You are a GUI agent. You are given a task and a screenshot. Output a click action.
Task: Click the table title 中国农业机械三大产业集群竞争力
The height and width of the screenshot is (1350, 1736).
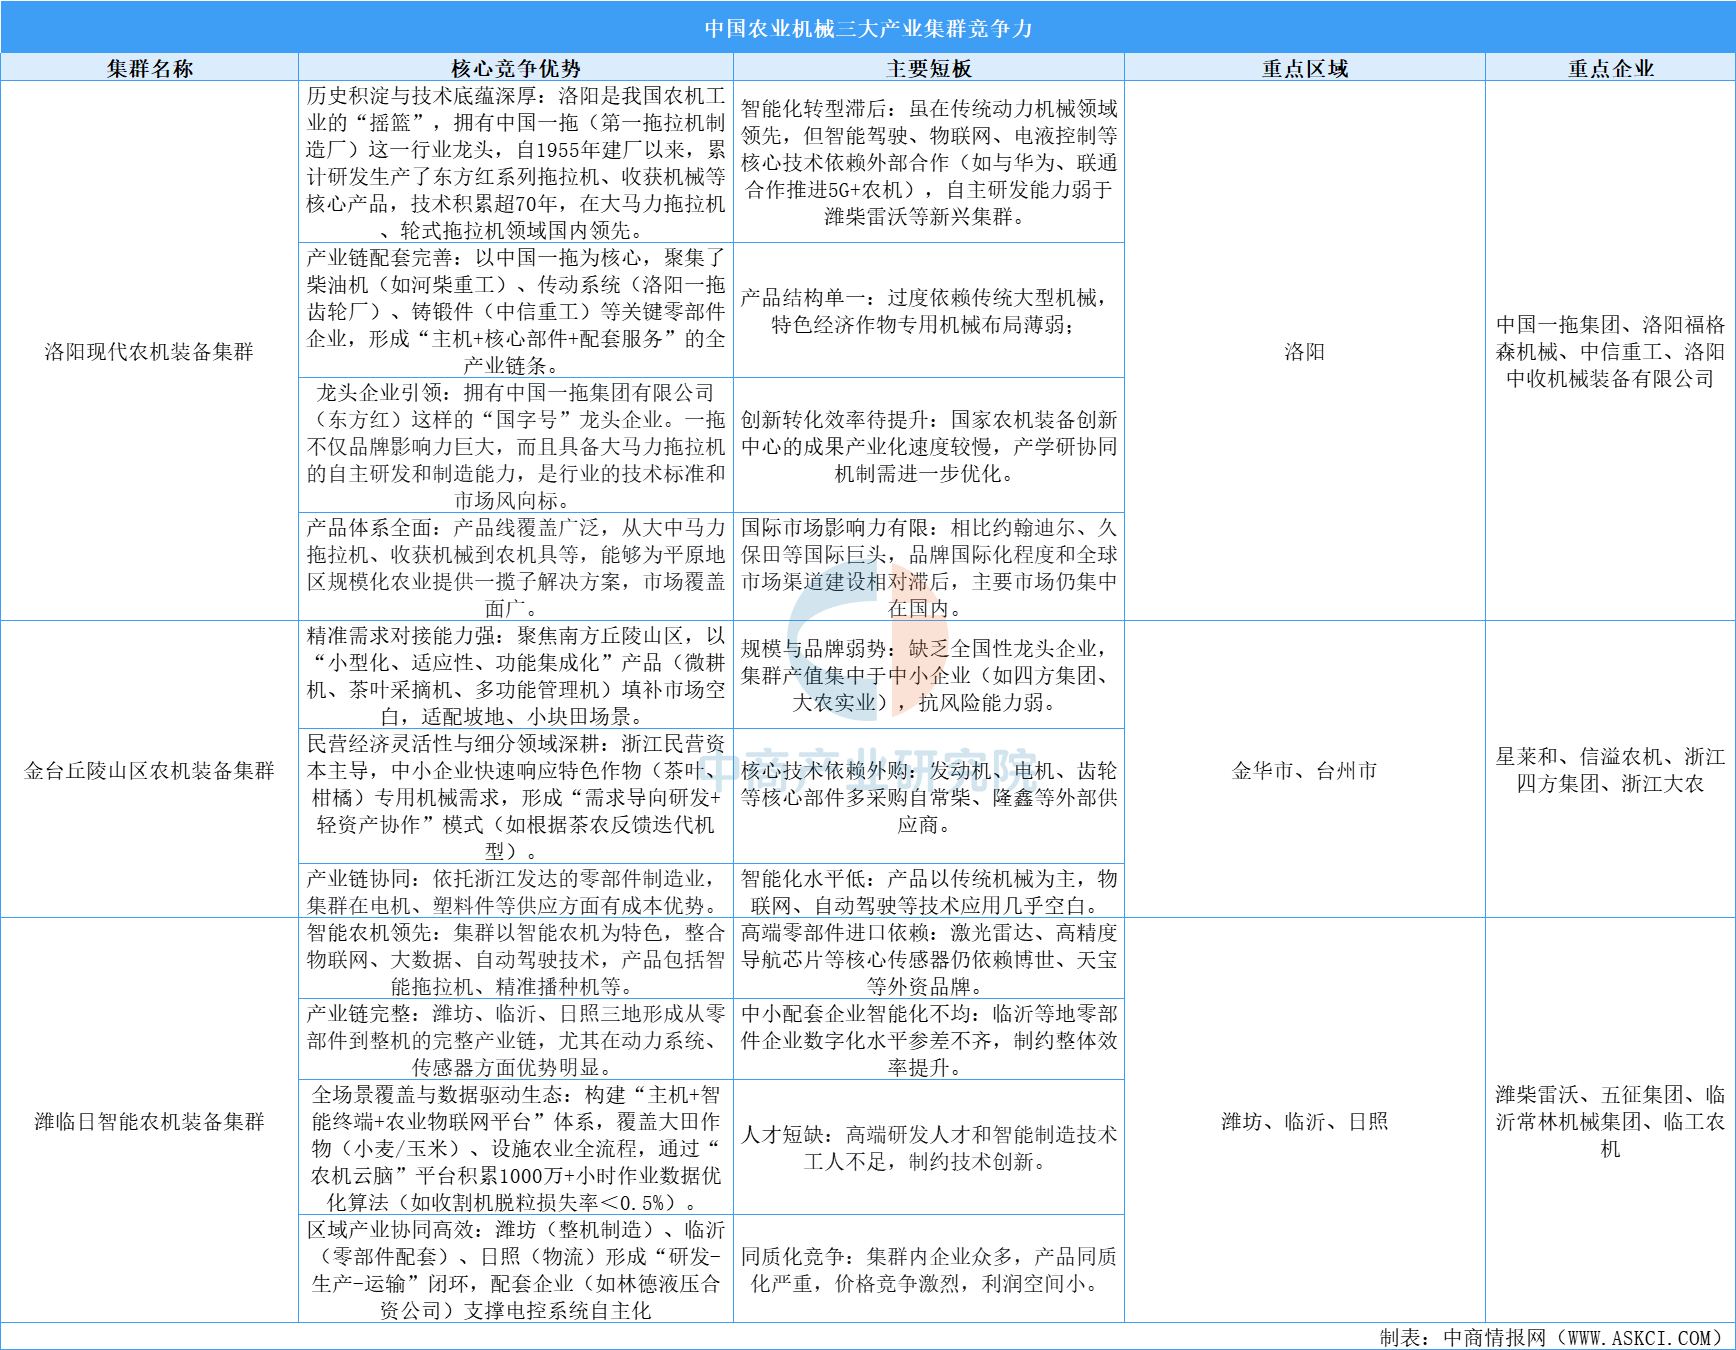(x=868, y=28)
